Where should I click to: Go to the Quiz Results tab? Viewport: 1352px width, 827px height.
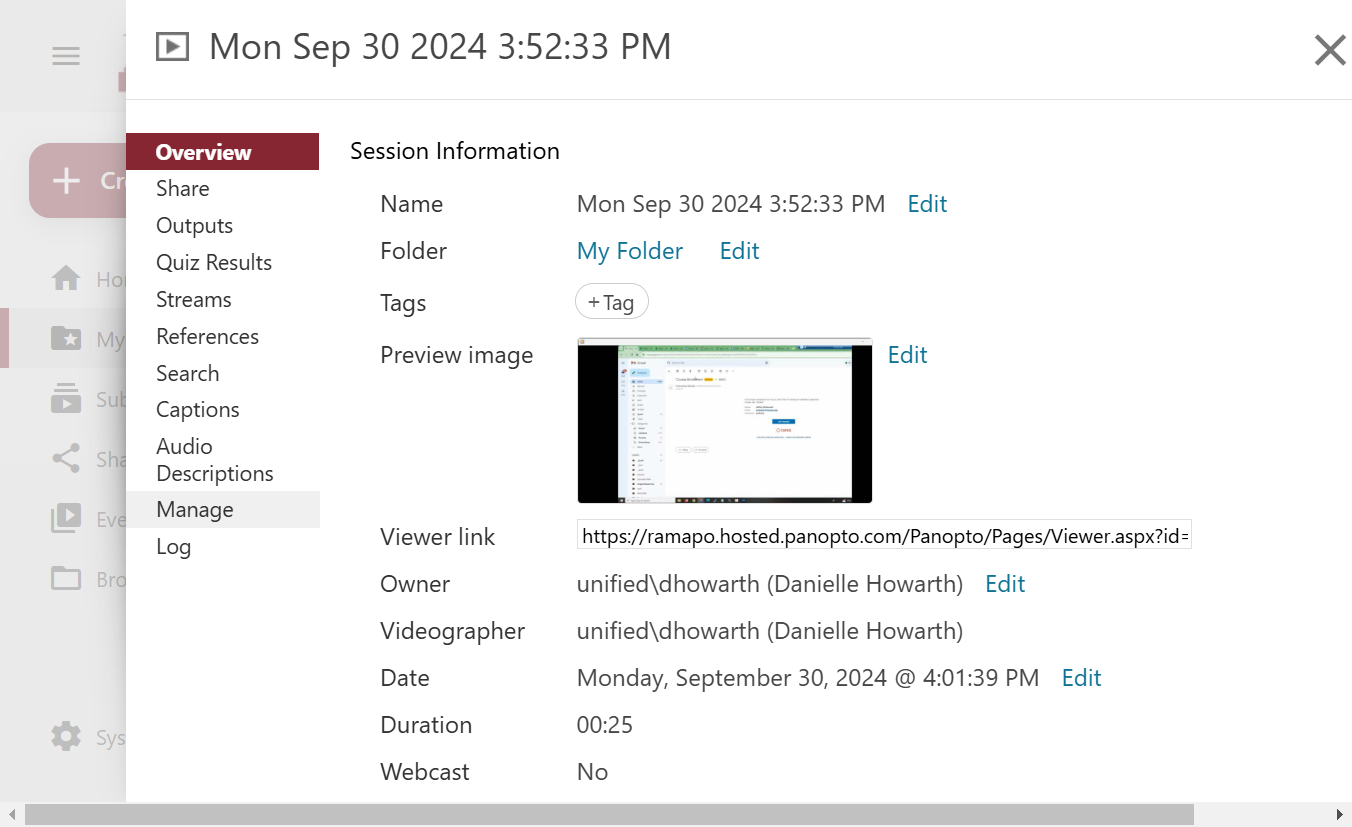[214, 263]
